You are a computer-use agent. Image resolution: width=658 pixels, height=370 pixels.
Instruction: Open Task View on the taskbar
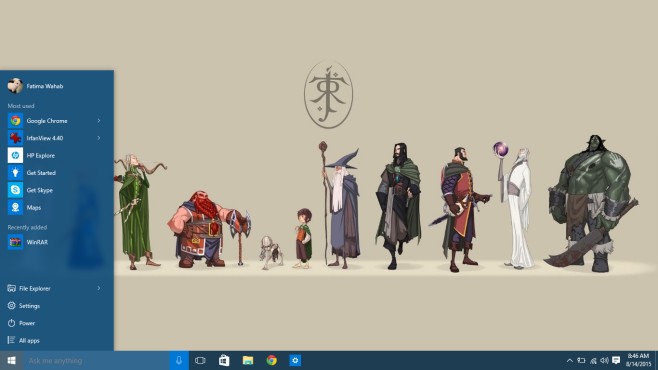tap(200, 360)
